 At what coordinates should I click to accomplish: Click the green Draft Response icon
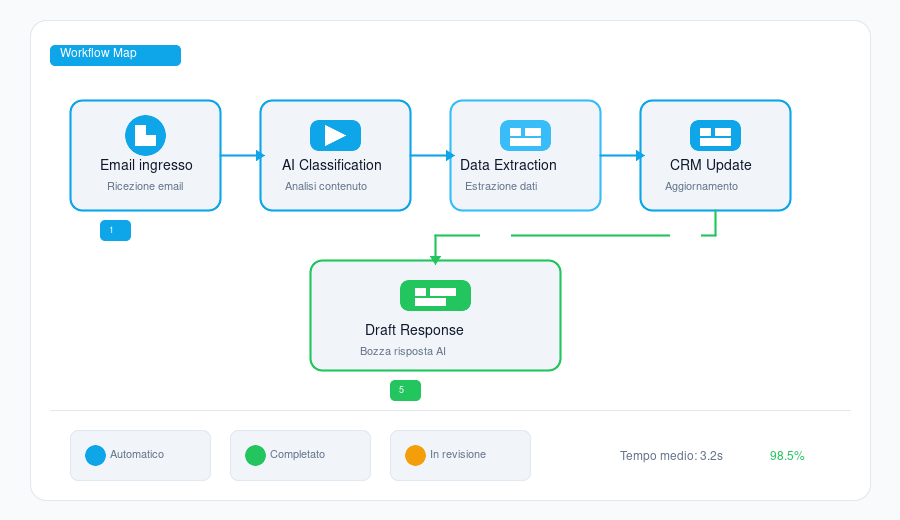click(x=435, y=296)
